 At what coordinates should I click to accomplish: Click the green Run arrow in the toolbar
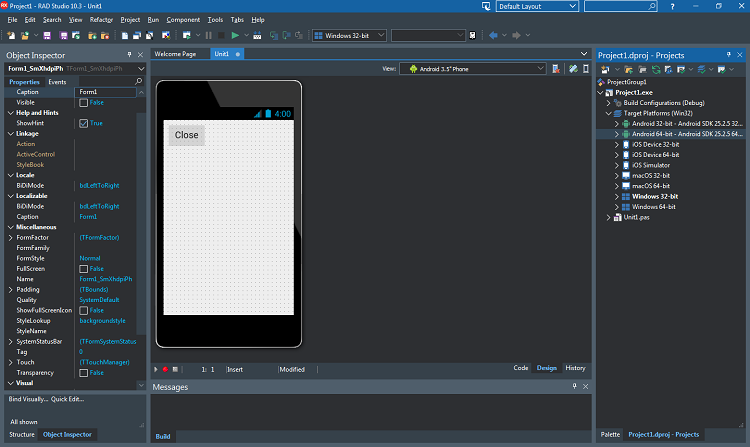tap(235, 35)
